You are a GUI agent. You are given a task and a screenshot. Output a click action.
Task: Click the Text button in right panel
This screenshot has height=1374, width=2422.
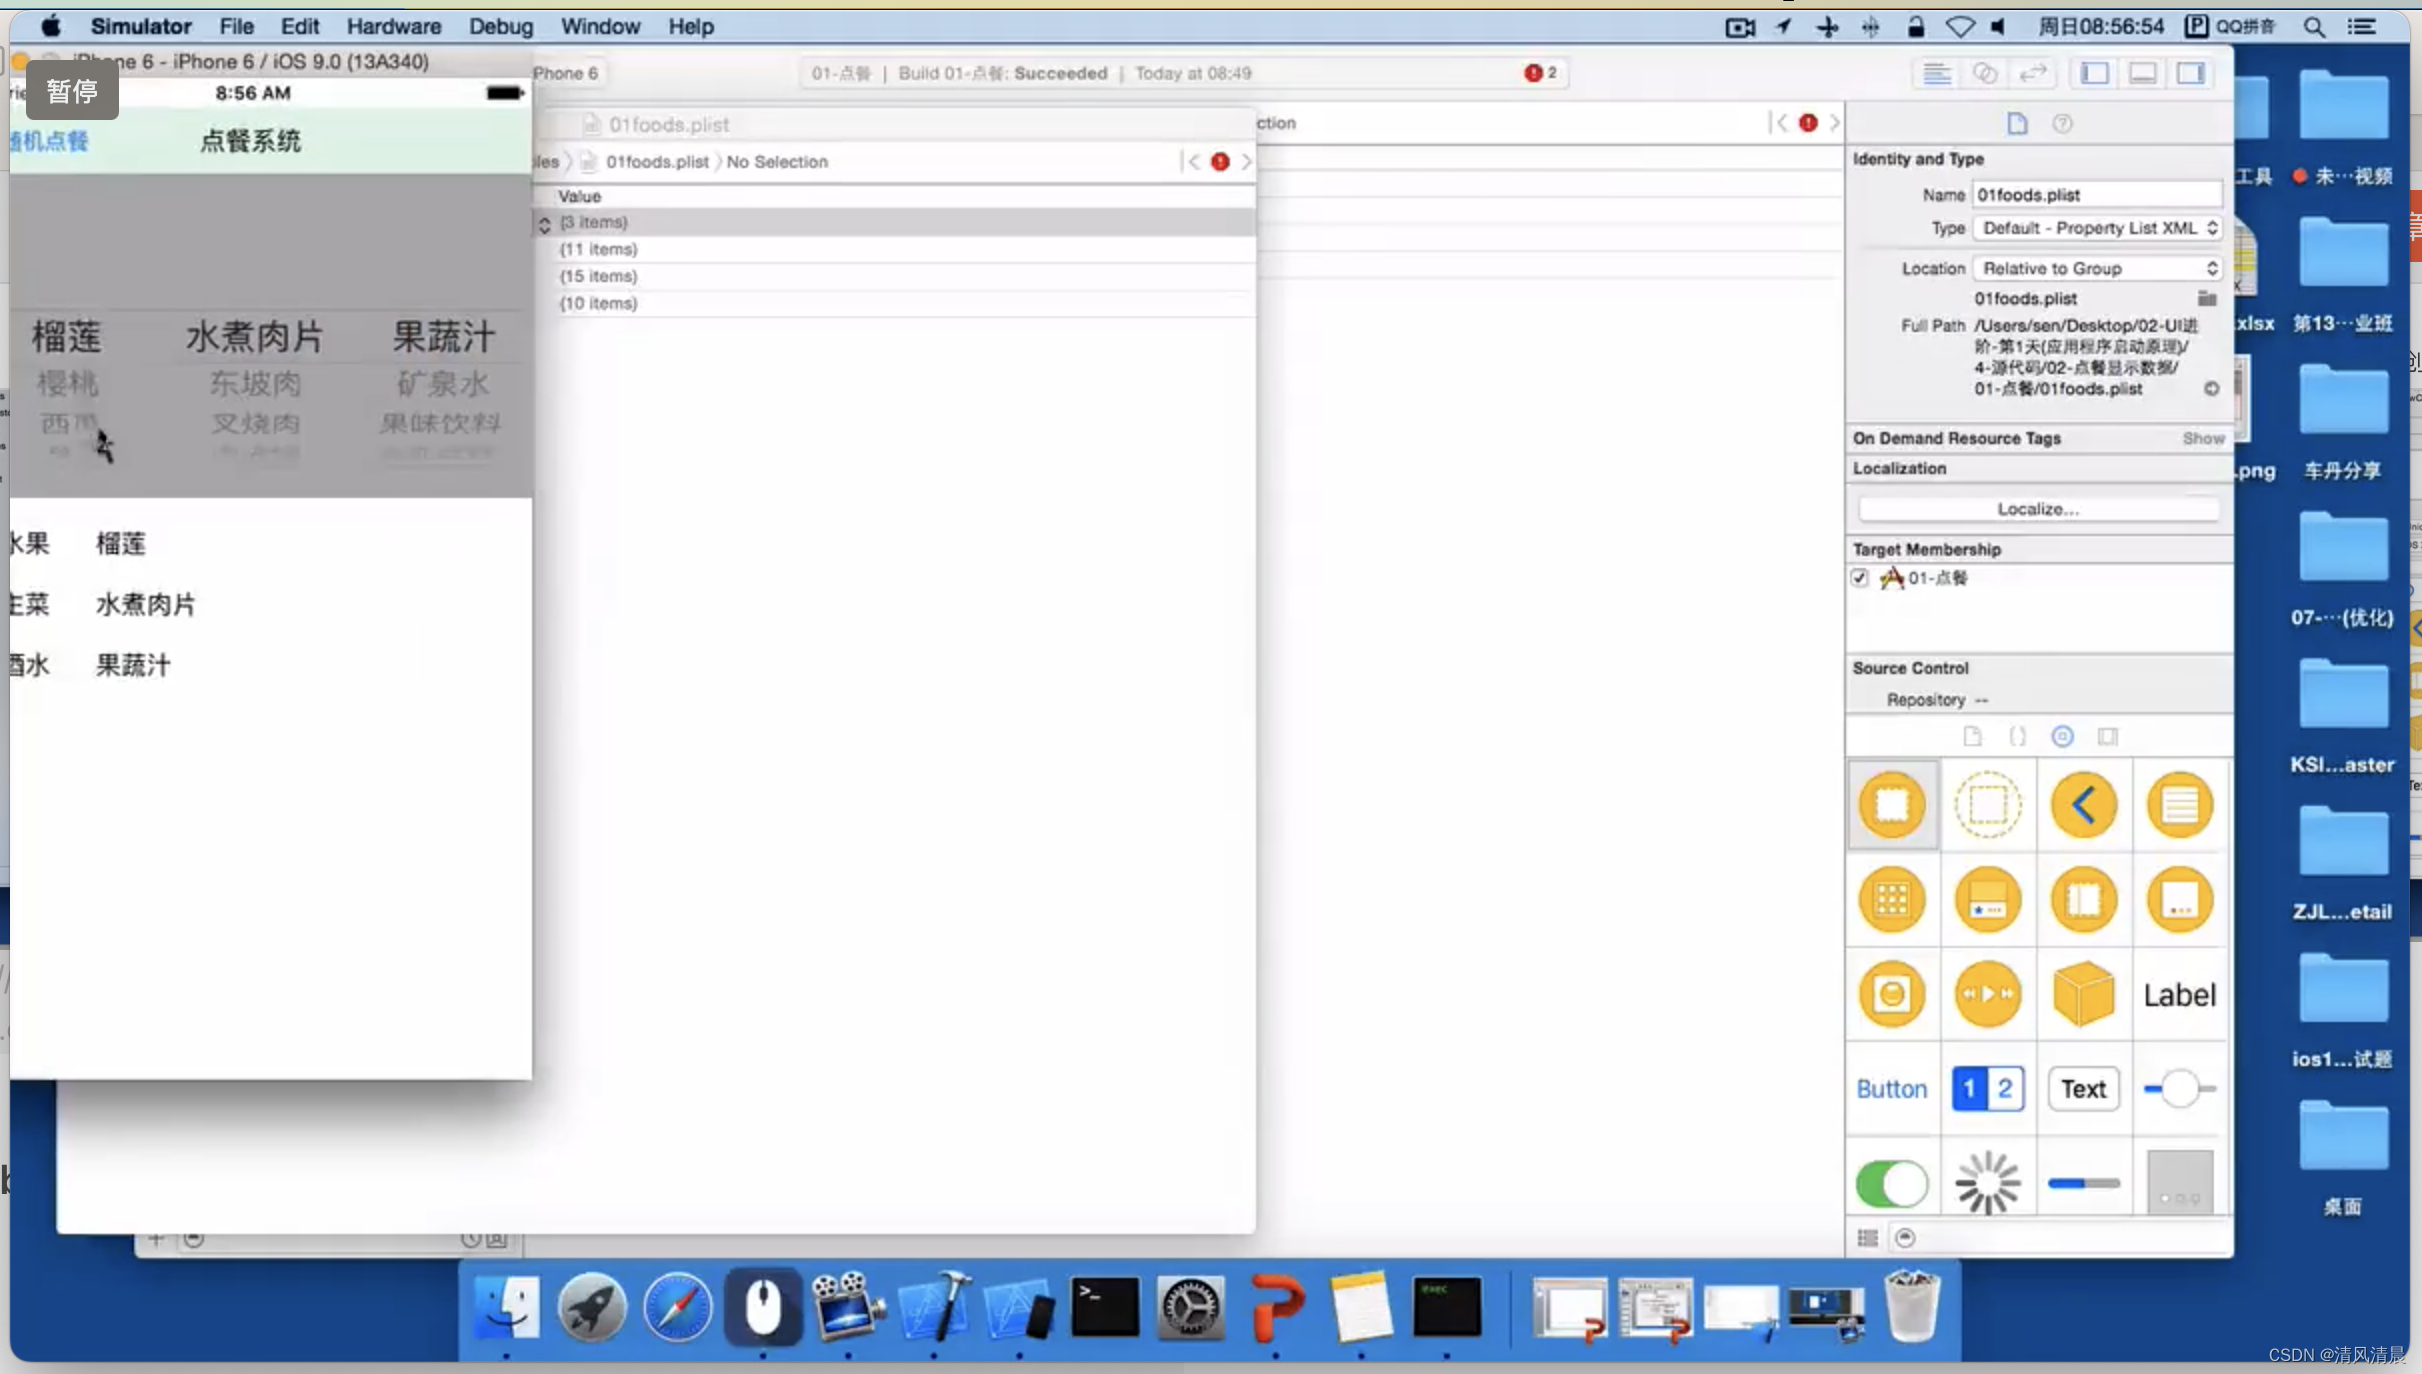point(2083,1088)
